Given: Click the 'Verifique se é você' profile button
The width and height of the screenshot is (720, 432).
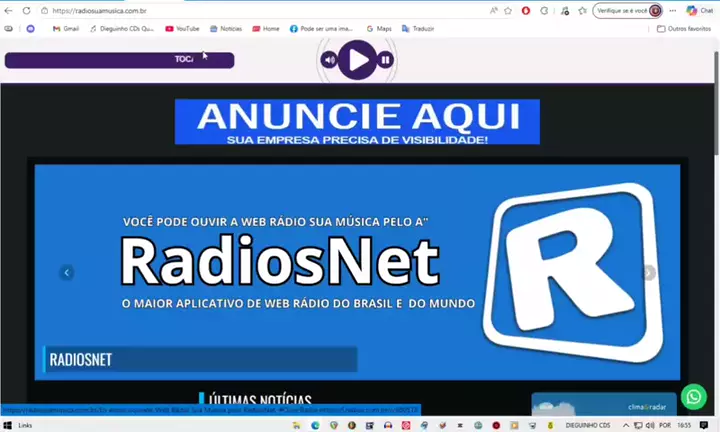Looking at the screenshot, I should tap(627, 11).
